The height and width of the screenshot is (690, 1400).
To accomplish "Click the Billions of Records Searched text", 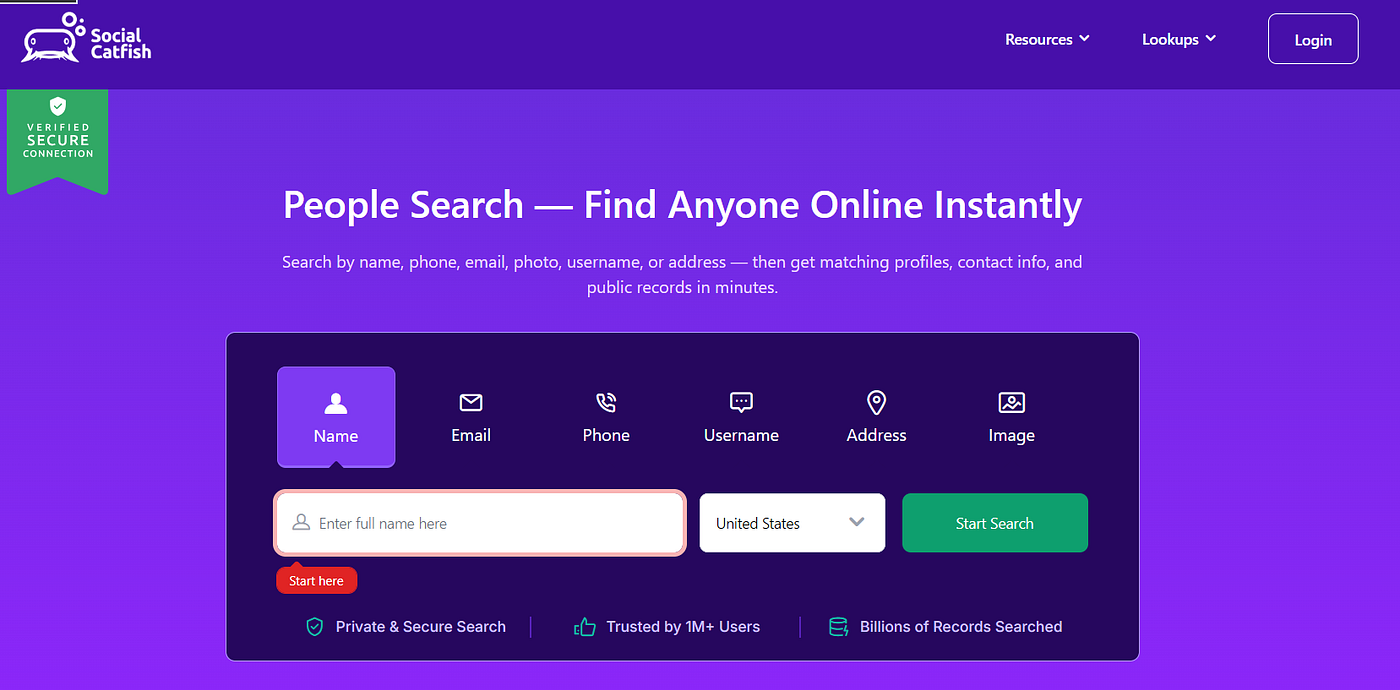I will [961, 627].
